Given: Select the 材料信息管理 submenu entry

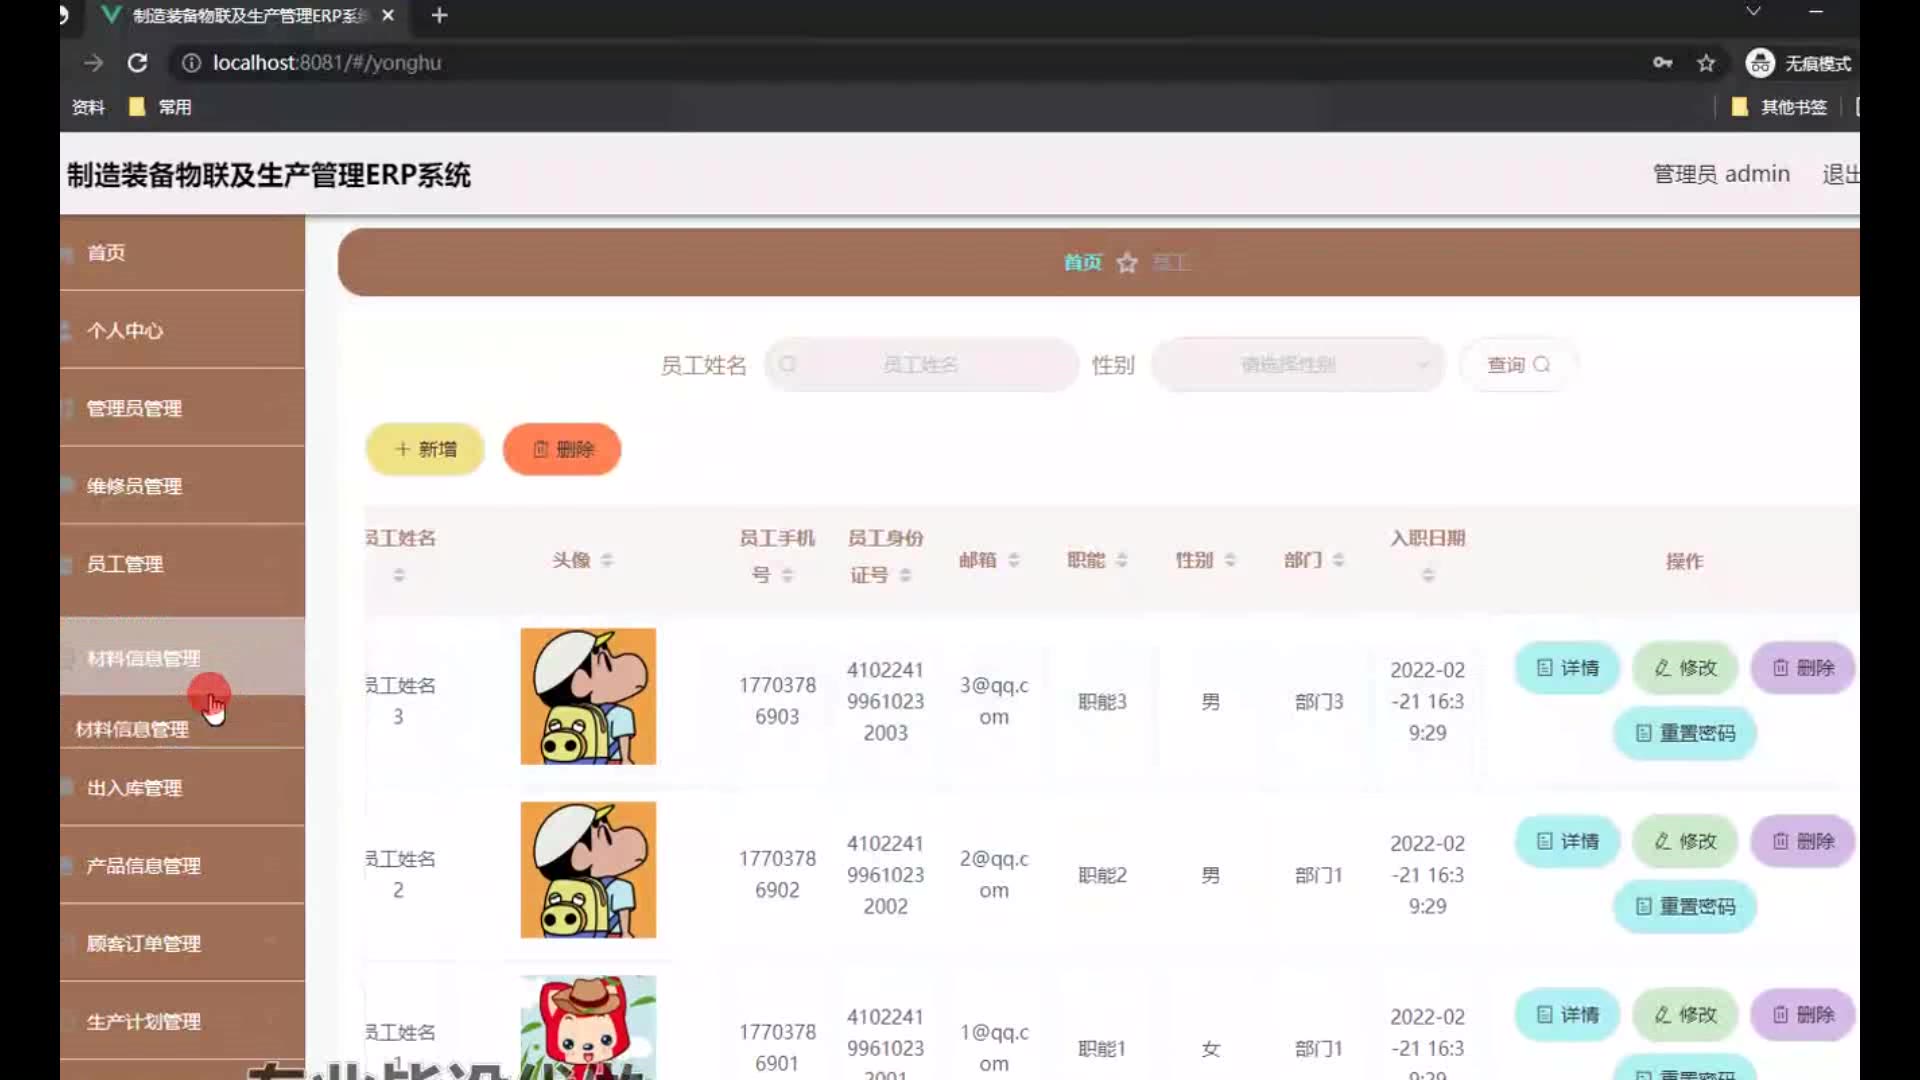Looking at the screenshot, I should 132,729.
